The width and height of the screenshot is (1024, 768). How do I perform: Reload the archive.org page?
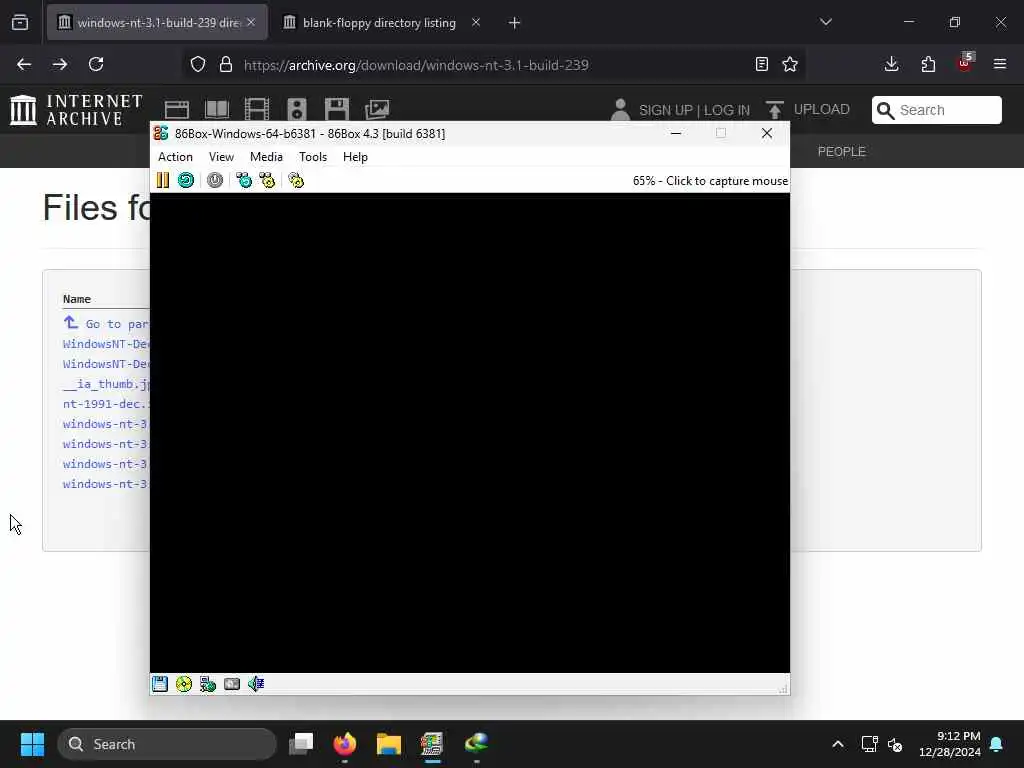tap(96, 64)
